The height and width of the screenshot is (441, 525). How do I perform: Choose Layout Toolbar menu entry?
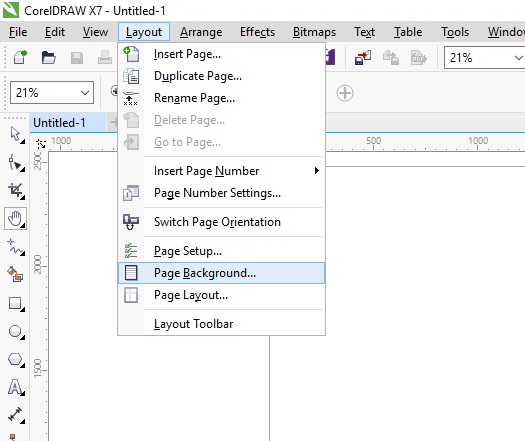tap(221, 324)
